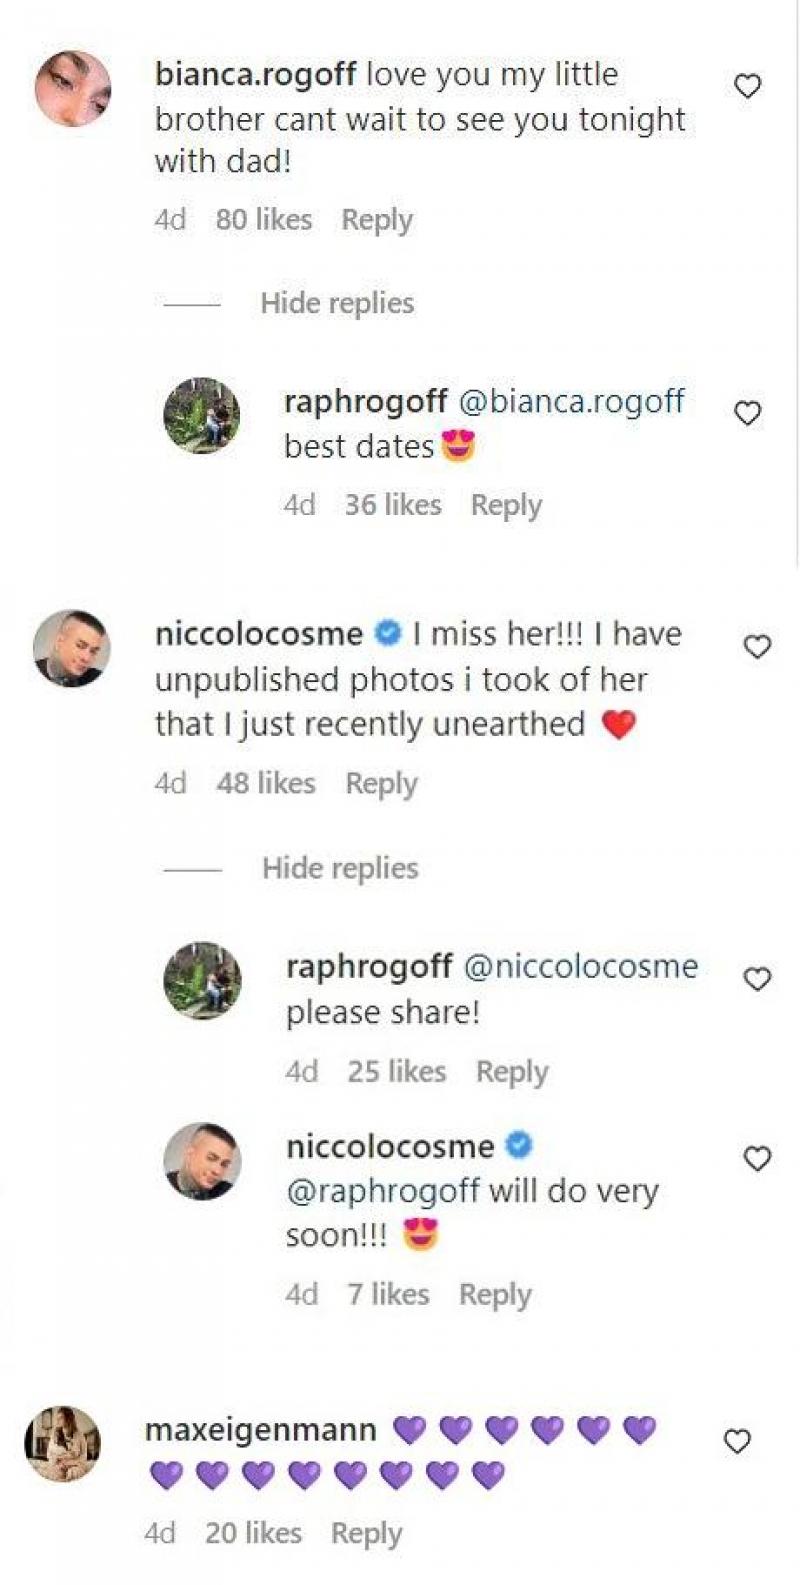Heart maxeigenmann's purple hearts comment
The width and height of the screenshot is (800, 1585).
tap(737, 1441)
